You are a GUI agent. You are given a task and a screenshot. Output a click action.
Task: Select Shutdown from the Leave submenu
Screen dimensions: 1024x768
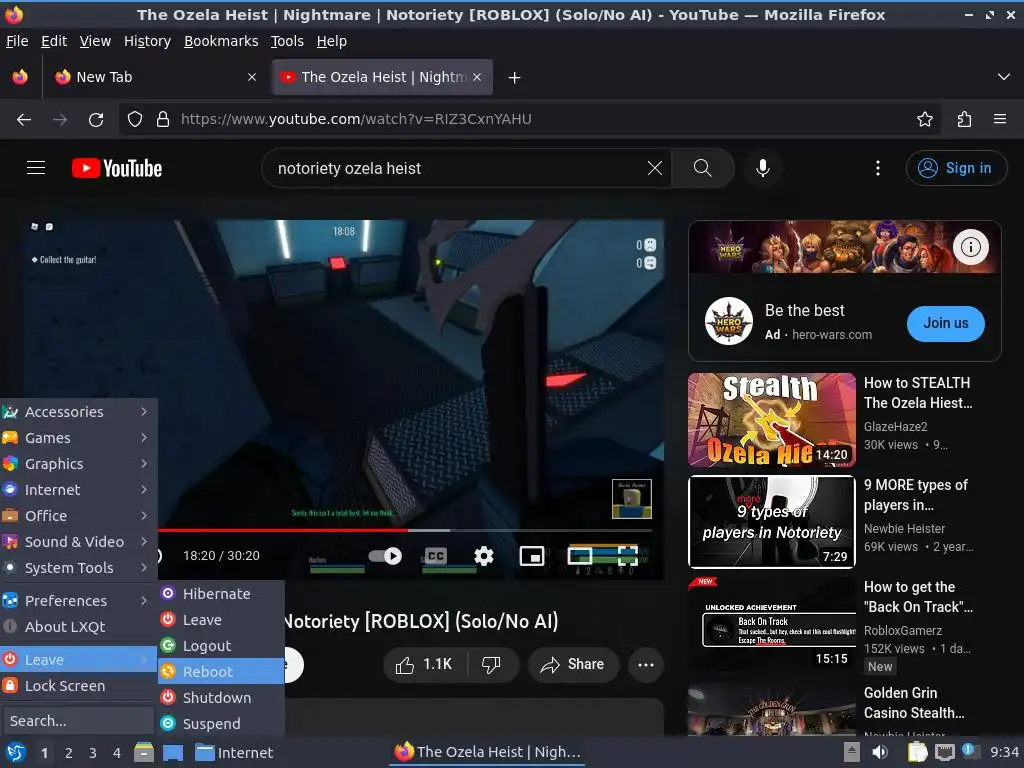221,697
